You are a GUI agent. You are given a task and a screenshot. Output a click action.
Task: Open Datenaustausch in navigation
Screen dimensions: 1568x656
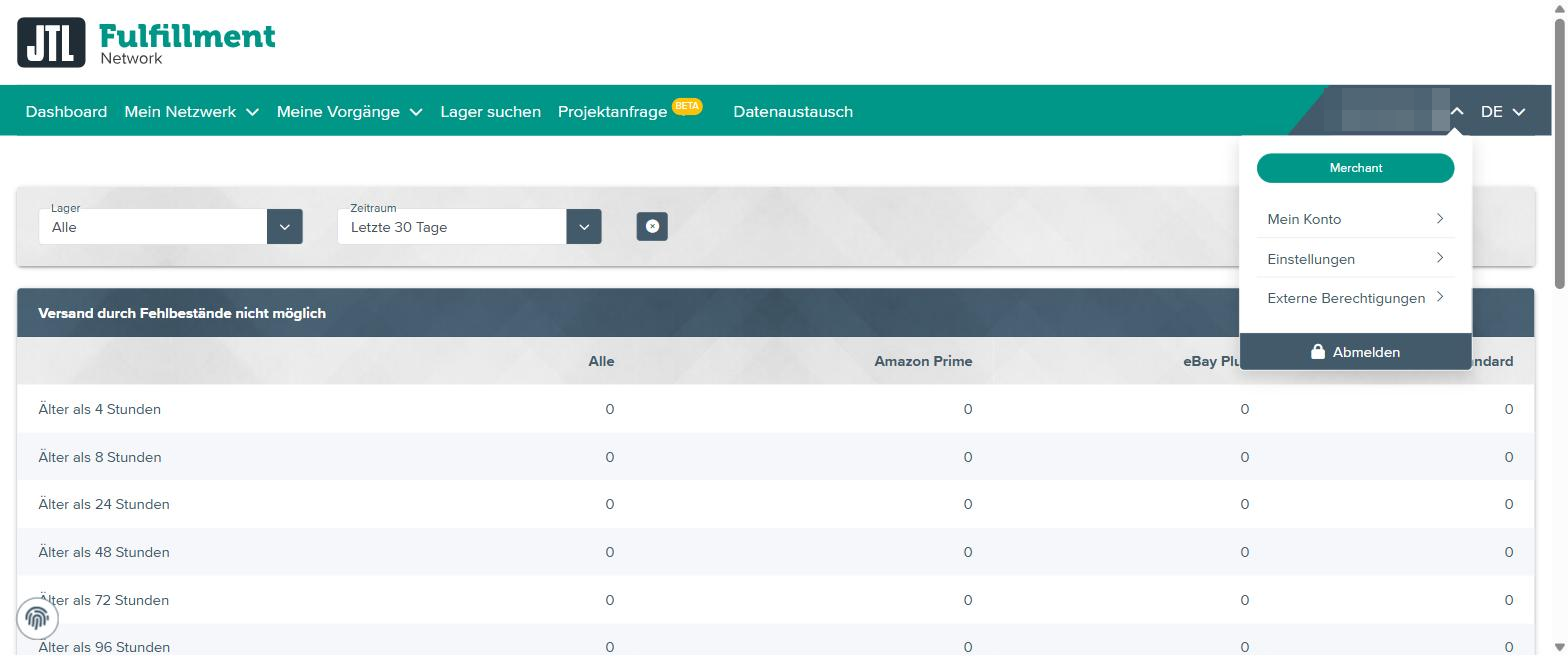click(x=793, y=112)
